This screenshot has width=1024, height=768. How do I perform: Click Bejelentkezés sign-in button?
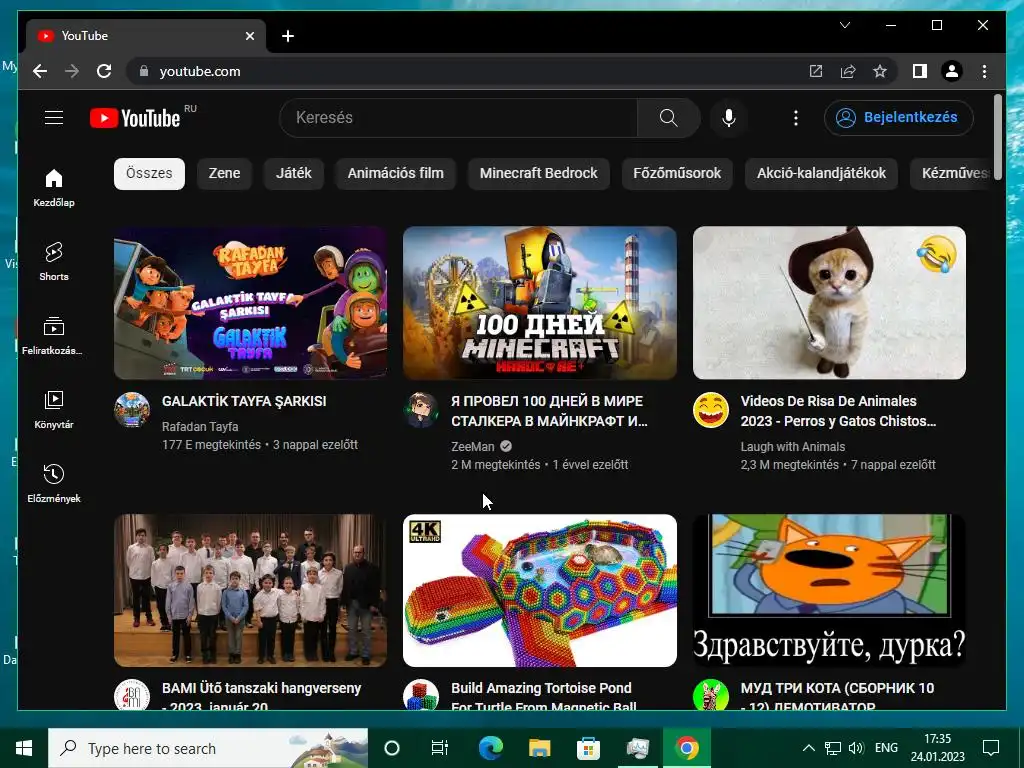(x=899, y=118)
